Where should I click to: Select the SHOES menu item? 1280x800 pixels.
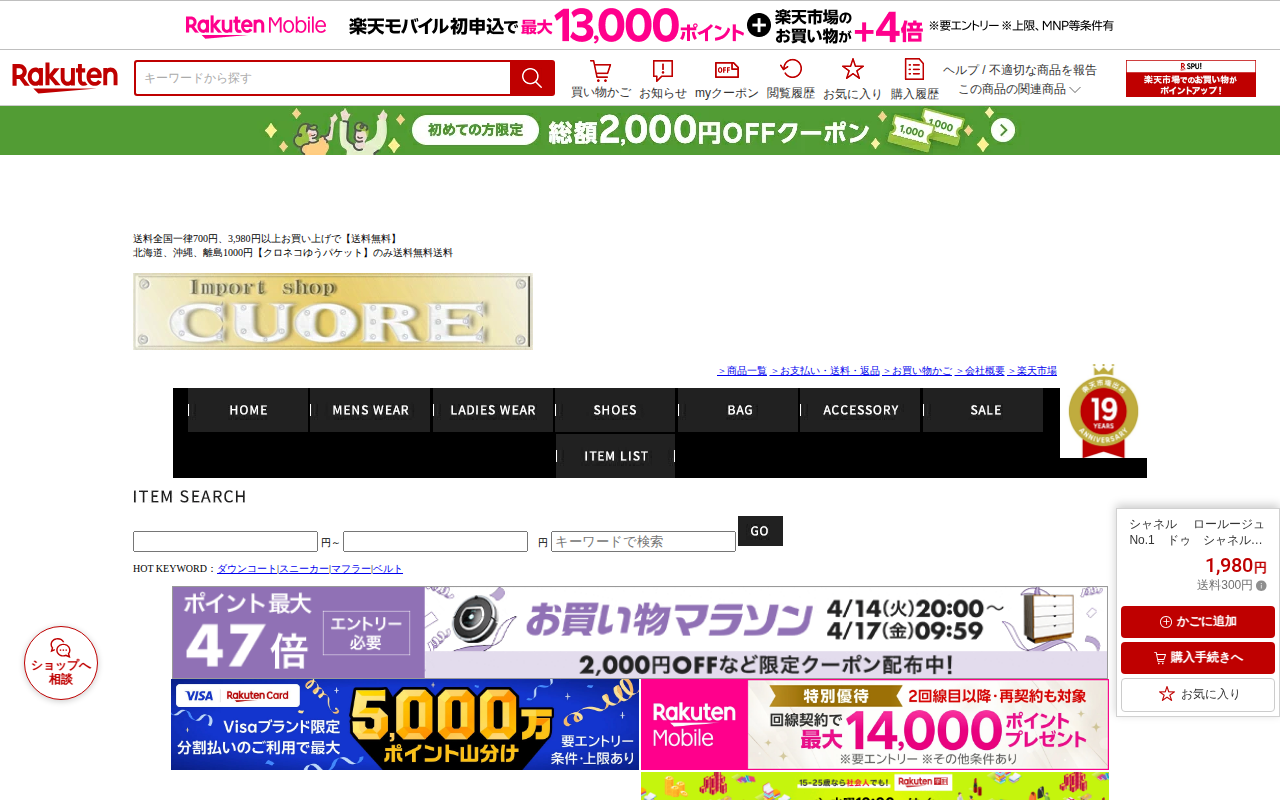pos(615,410)
